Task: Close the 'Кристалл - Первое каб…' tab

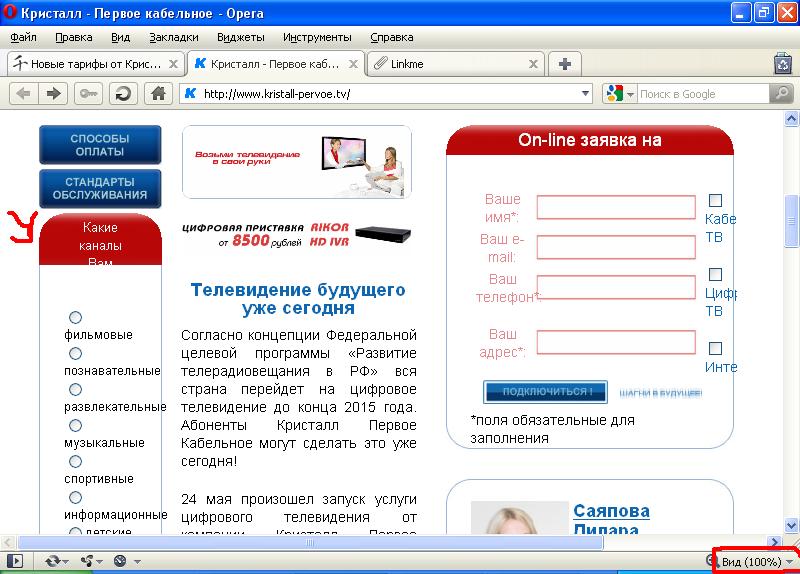Action: pos(353,64)
